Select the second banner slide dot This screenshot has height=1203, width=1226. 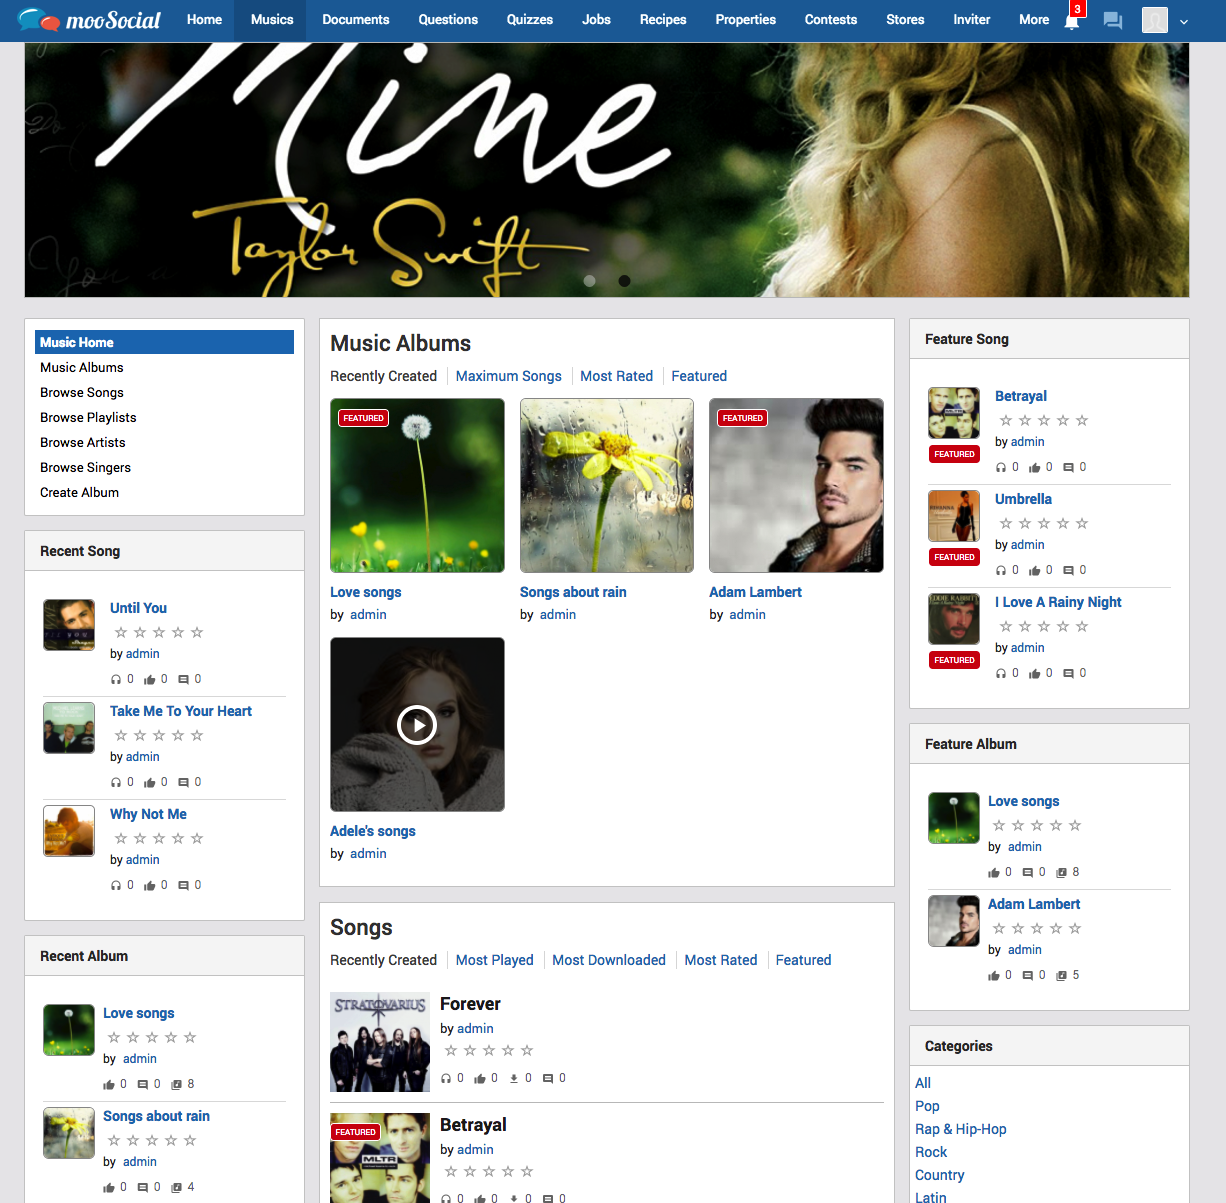624,281
